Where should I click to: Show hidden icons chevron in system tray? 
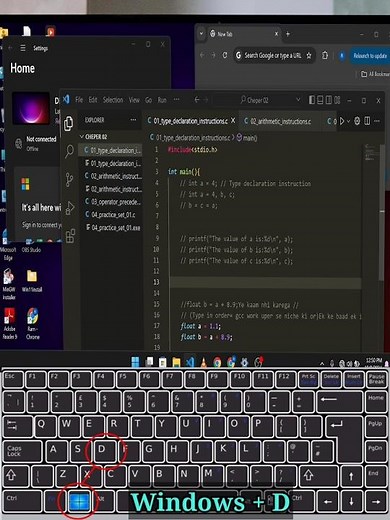pos(322,363)
